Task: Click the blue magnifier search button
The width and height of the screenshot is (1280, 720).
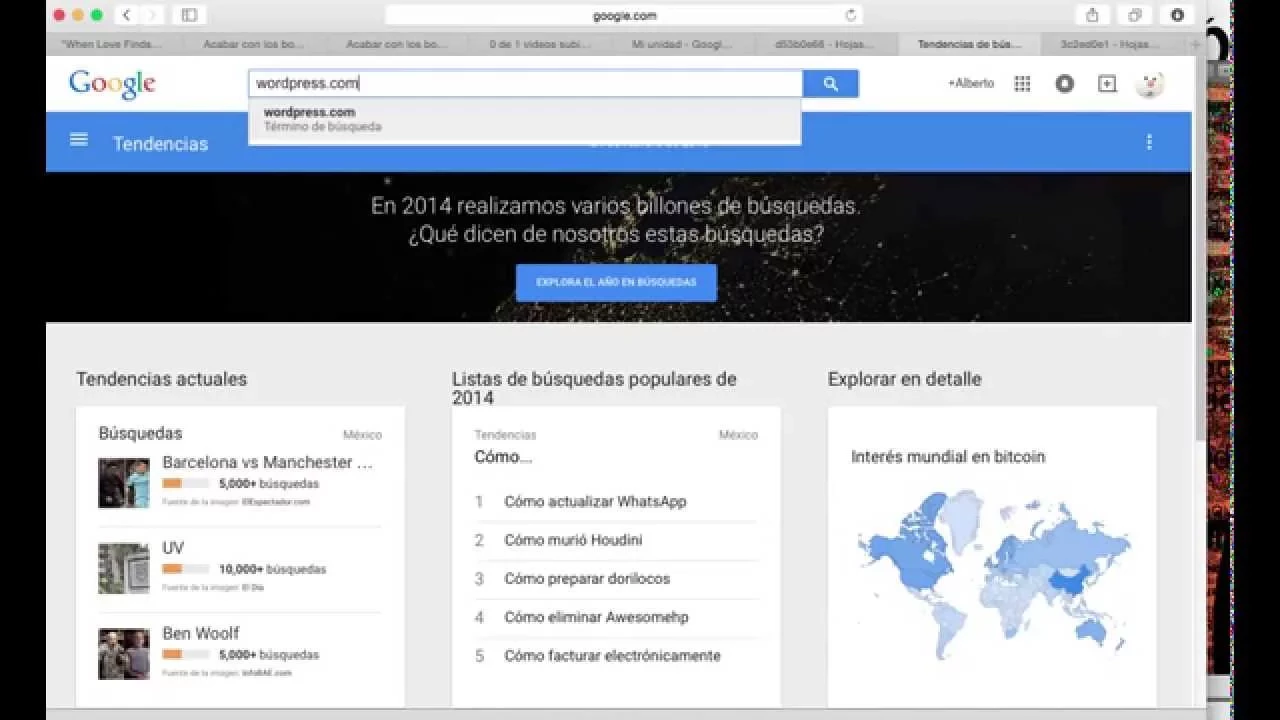Action: coord(831,84)
